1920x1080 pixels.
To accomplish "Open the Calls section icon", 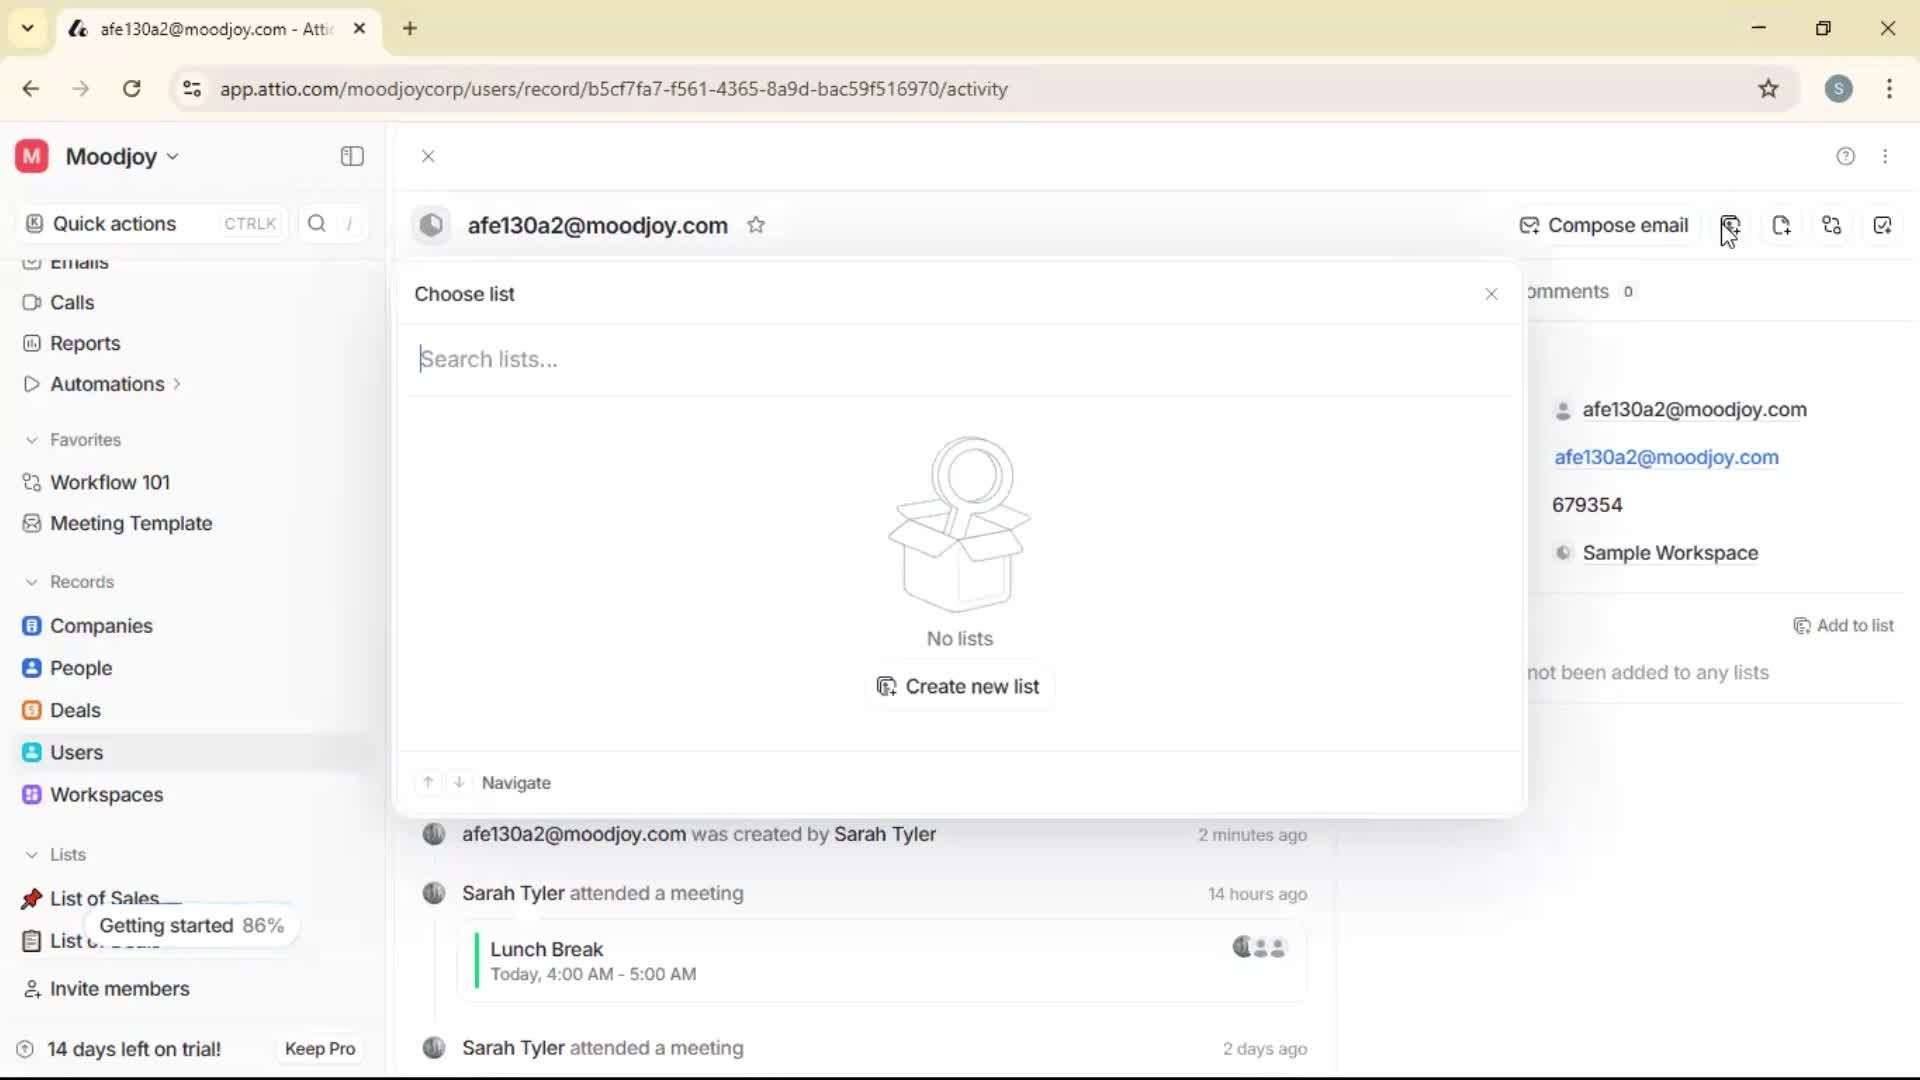I will click(x=31, y=302).
